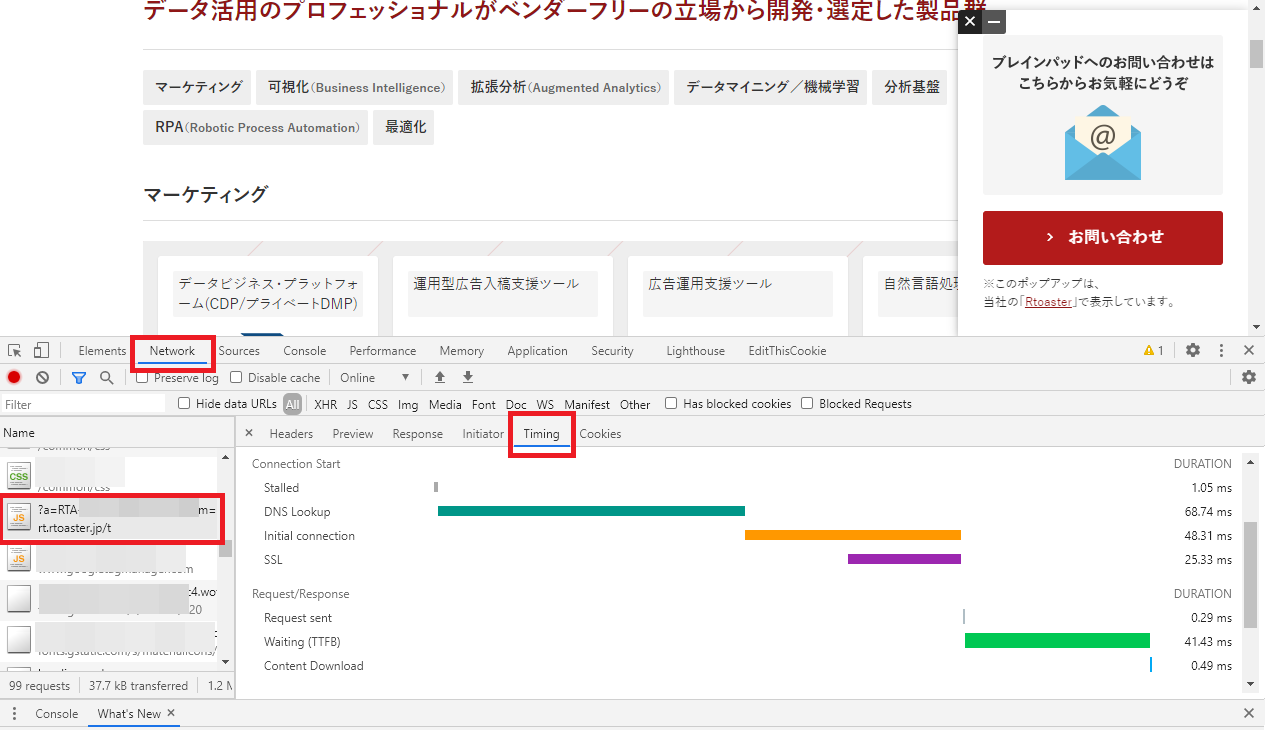The width and height of the screenshot is (1265, 730).
Task: Click the envelope mail icon in popup
Action: (1102, 142)
